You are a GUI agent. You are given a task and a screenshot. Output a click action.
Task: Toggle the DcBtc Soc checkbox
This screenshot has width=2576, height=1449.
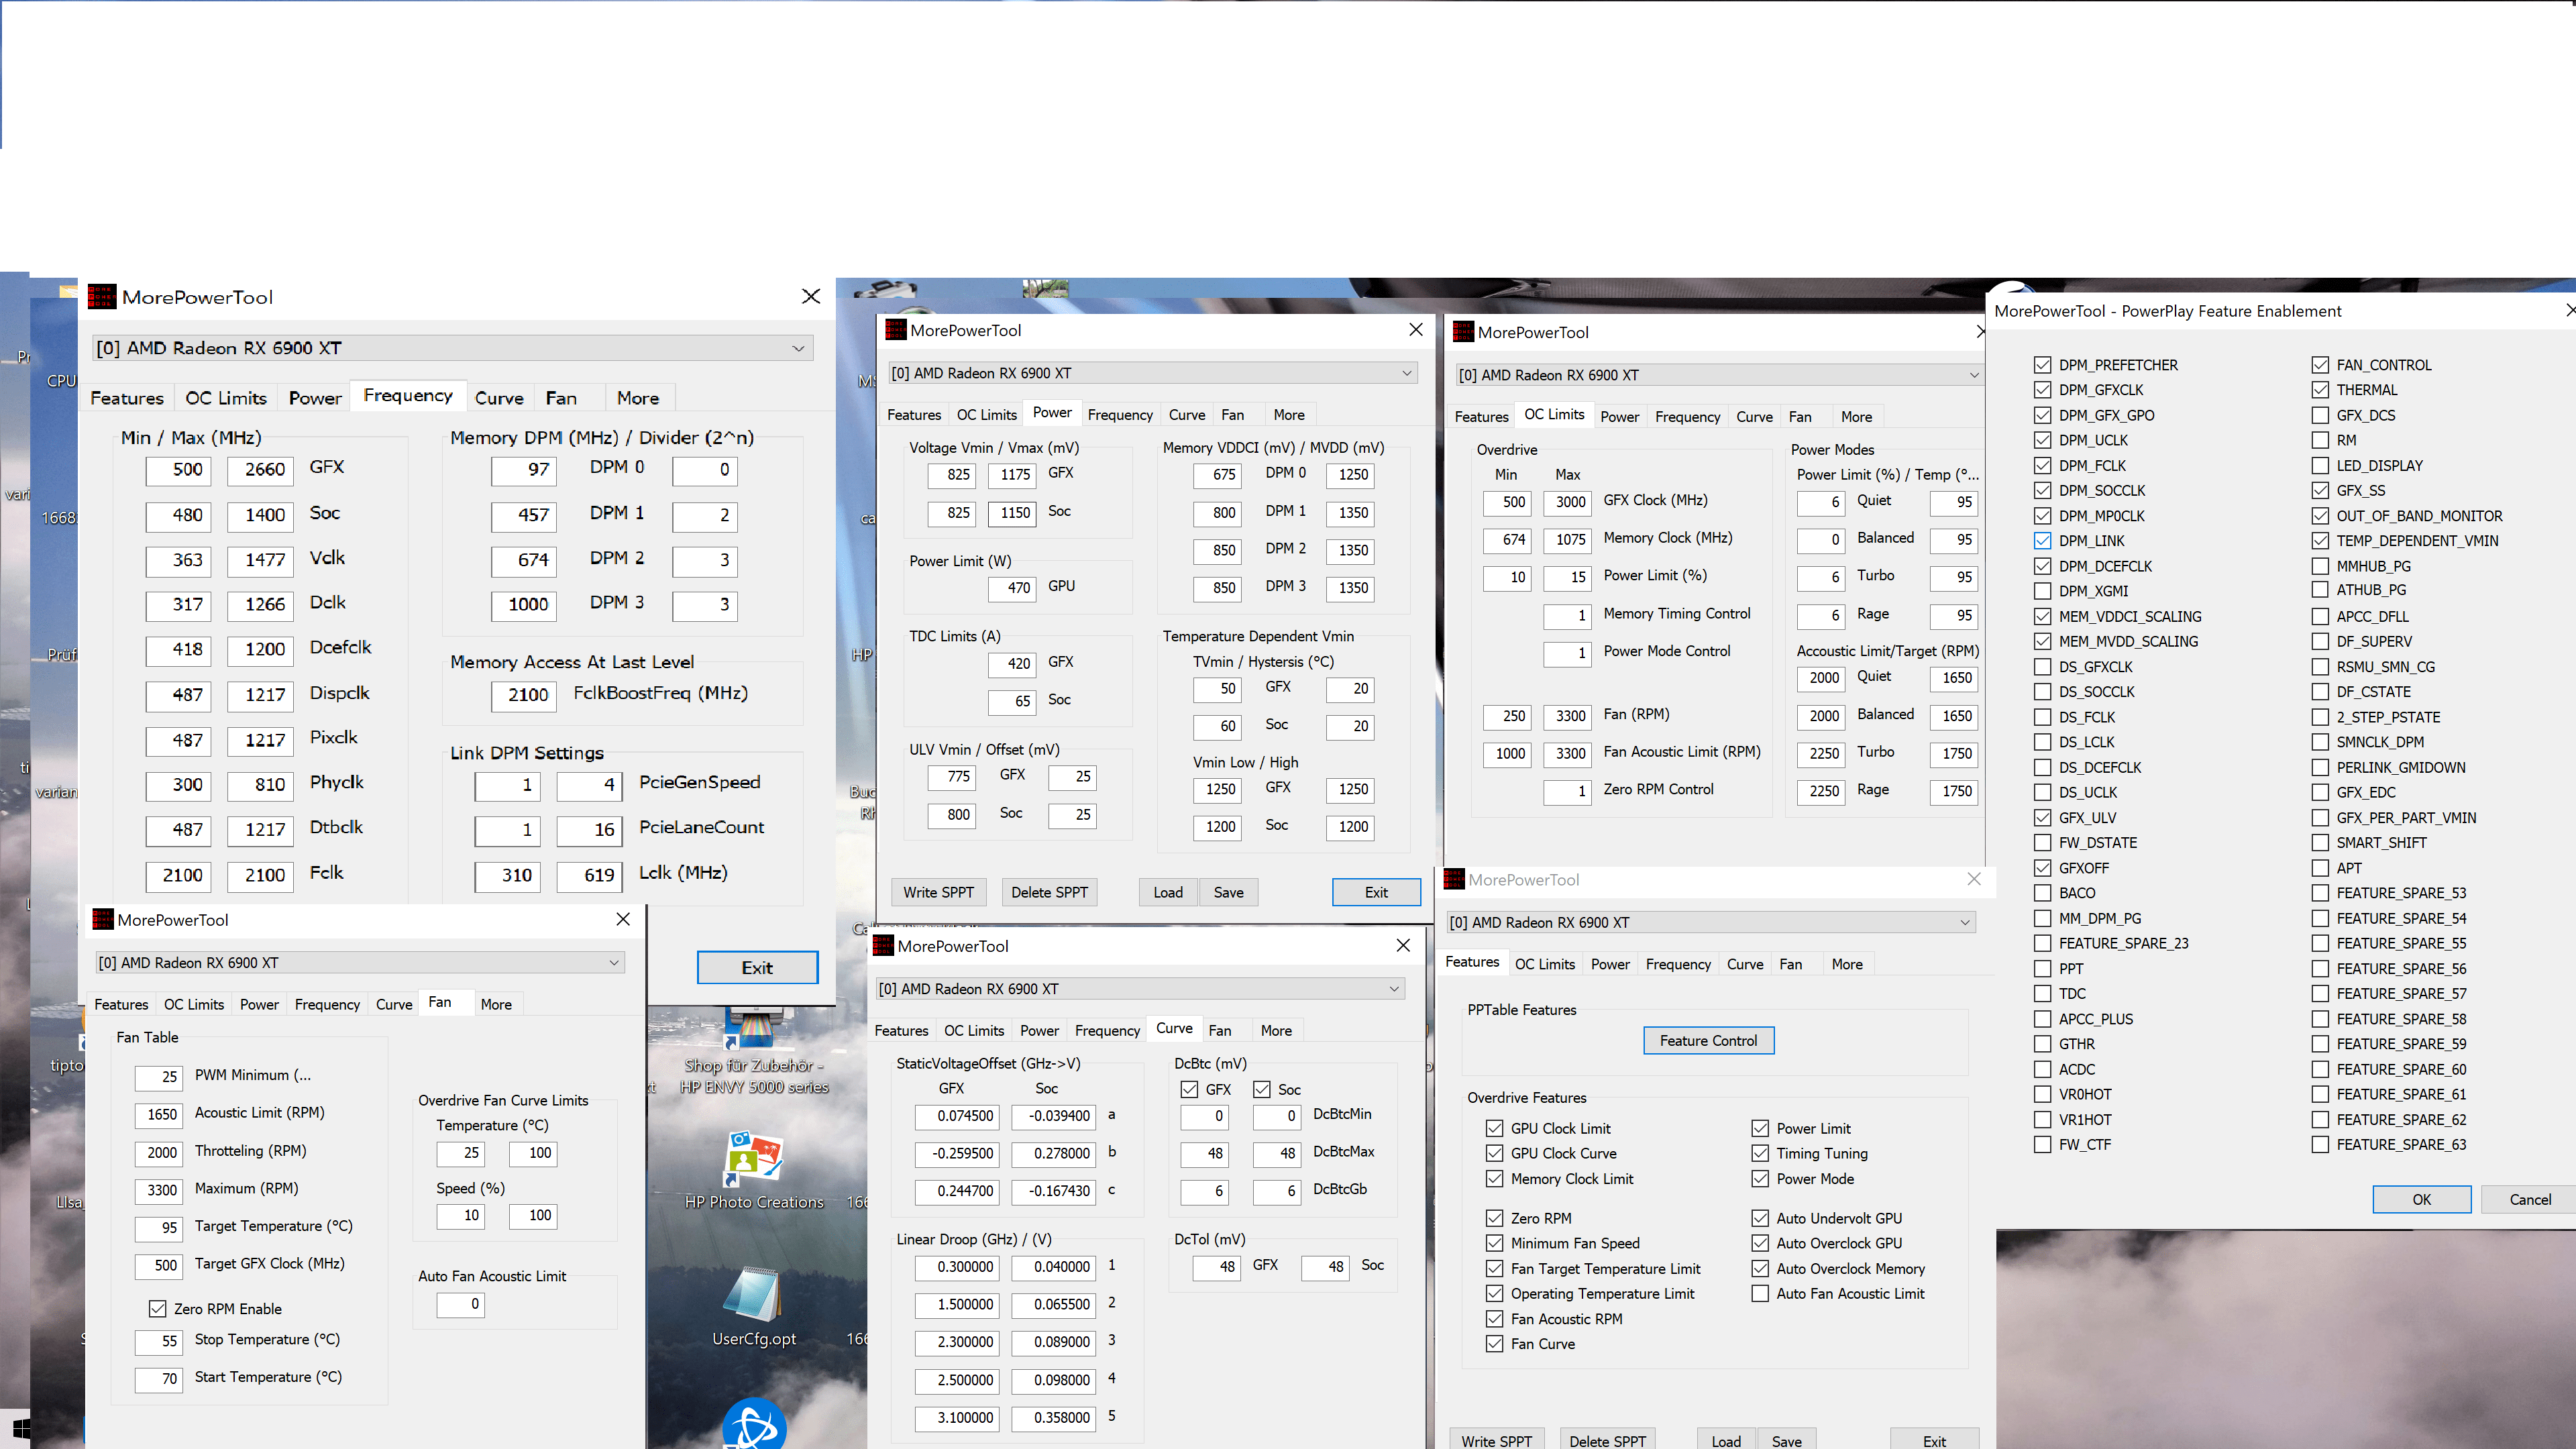[x=1262, y=1089]
